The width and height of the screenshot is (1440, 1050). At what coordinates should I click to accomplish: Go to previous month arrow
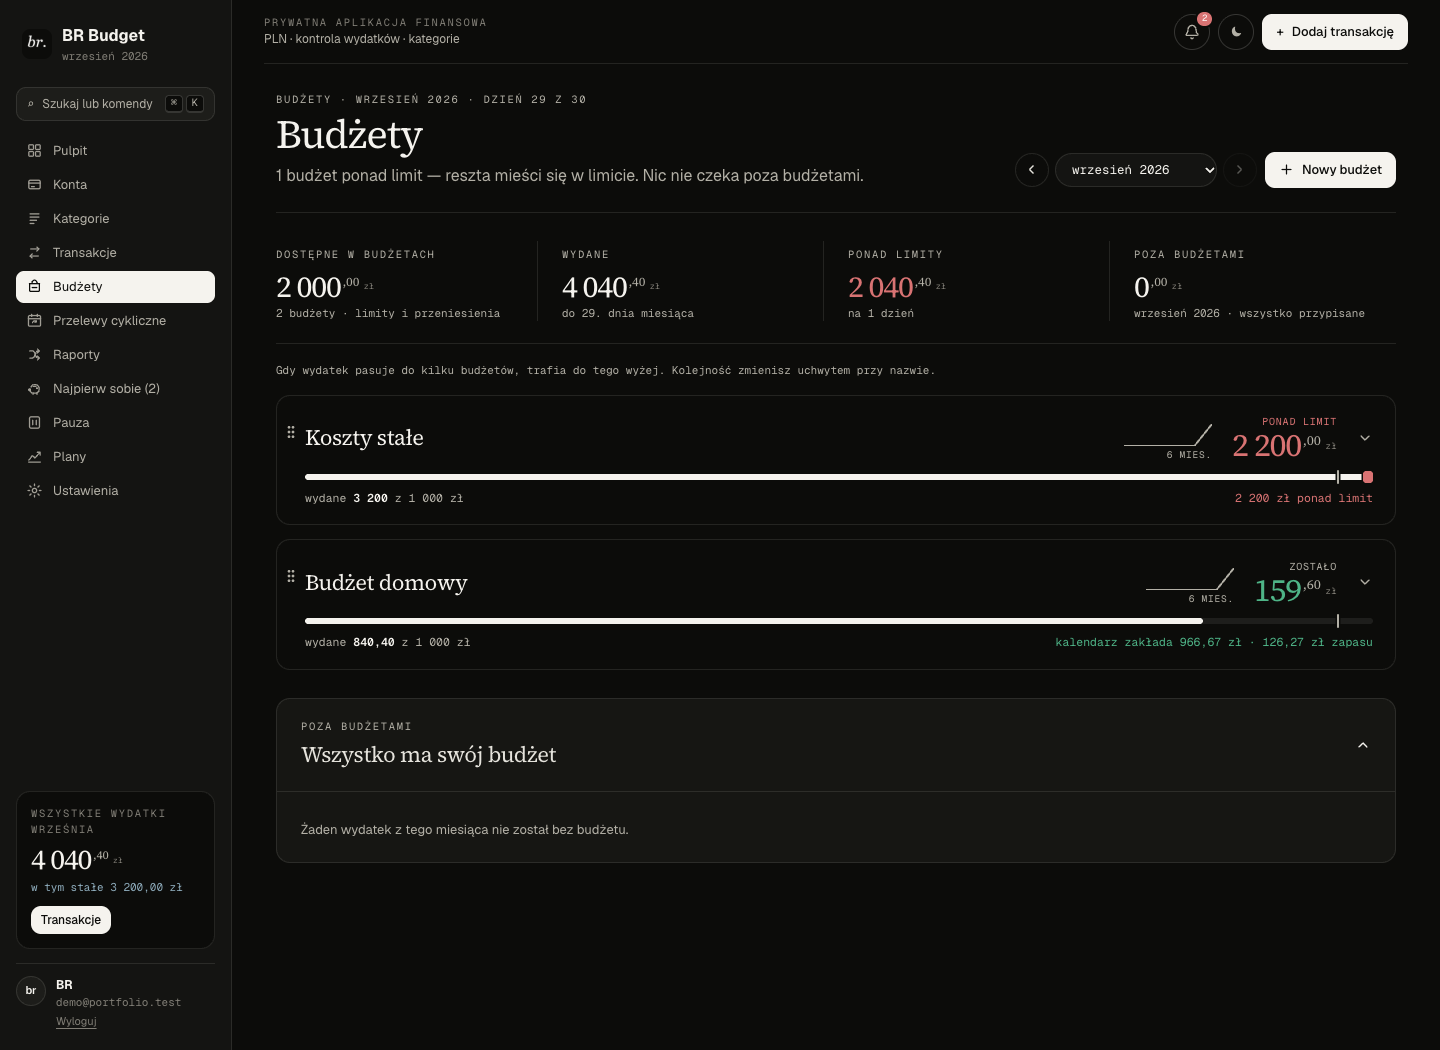coord(1032,170)
